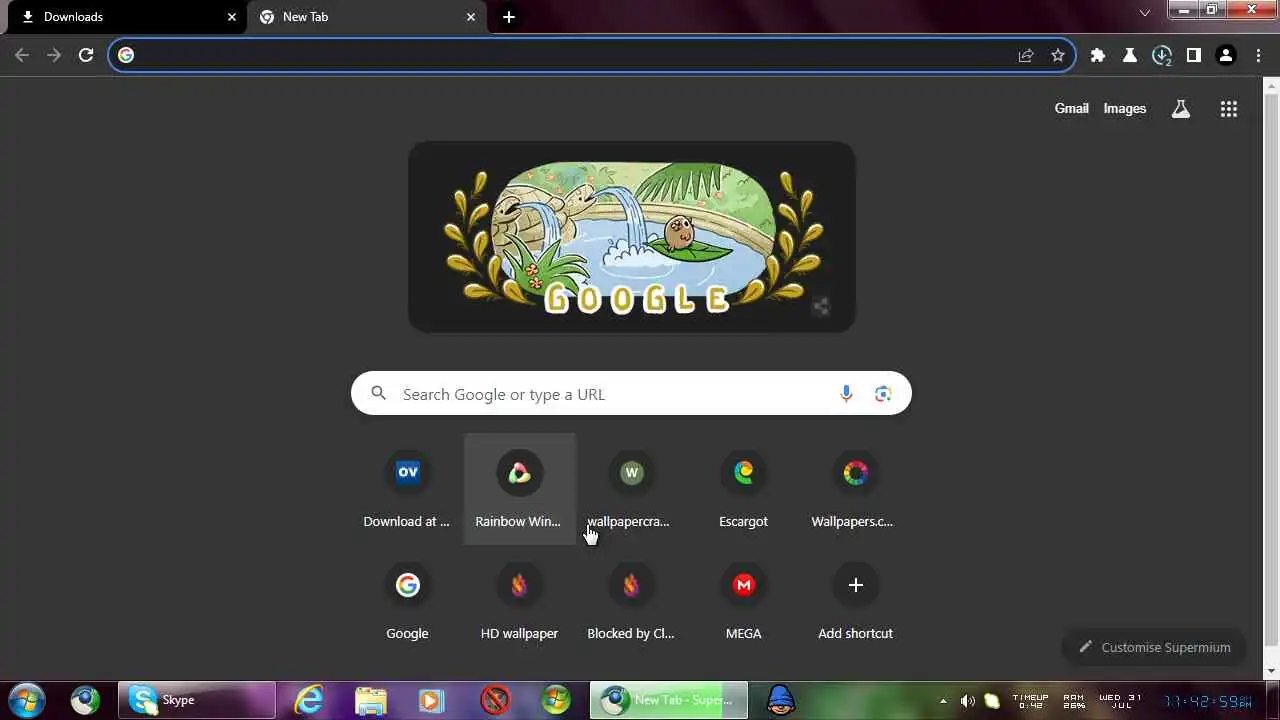Click Add shortcut
1280x720 pixels.
[855, 601]
